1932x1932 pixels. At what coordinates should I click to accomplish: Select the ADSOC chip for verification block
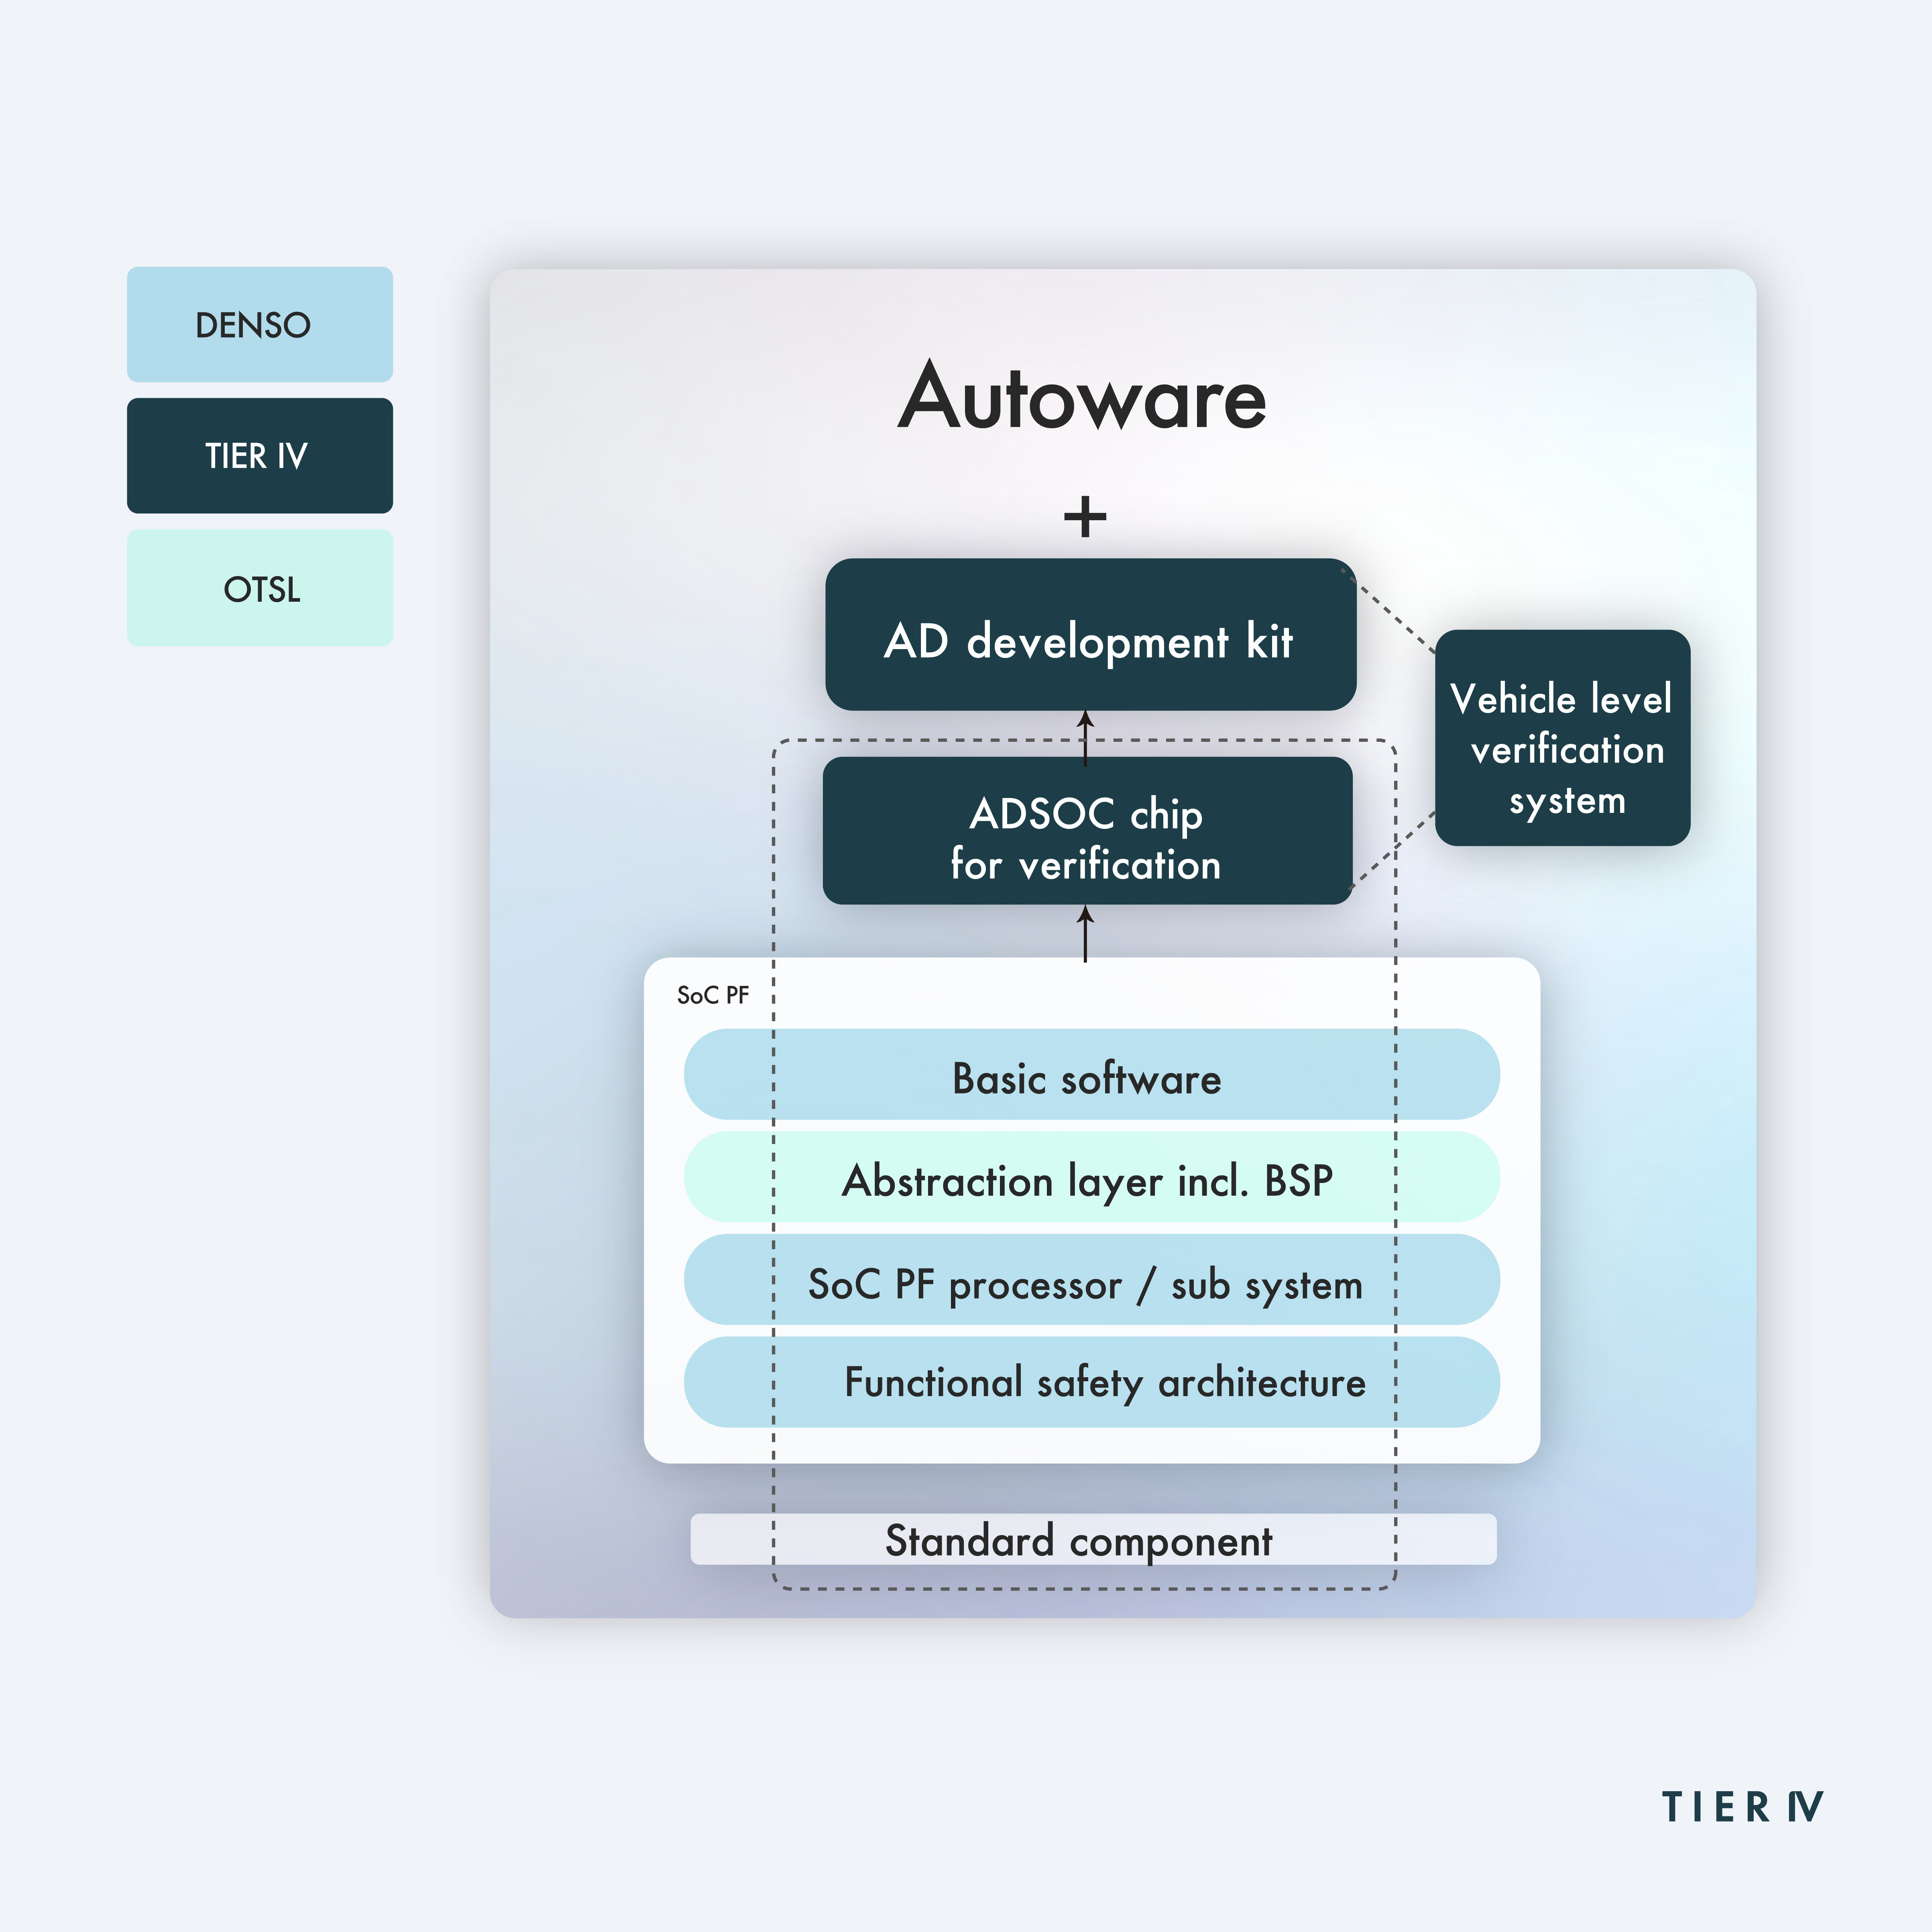pos(1087,830)
